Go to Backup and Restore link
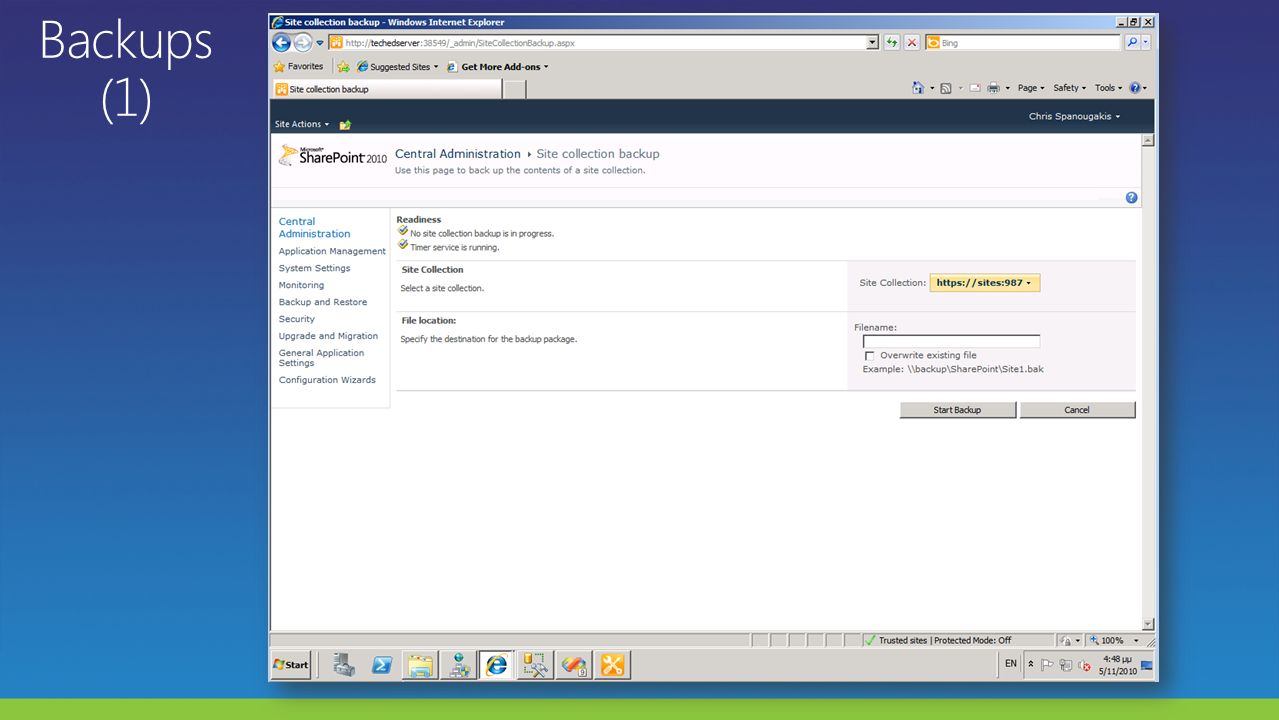Screen dimensions: 1279x720 [323, 302]
